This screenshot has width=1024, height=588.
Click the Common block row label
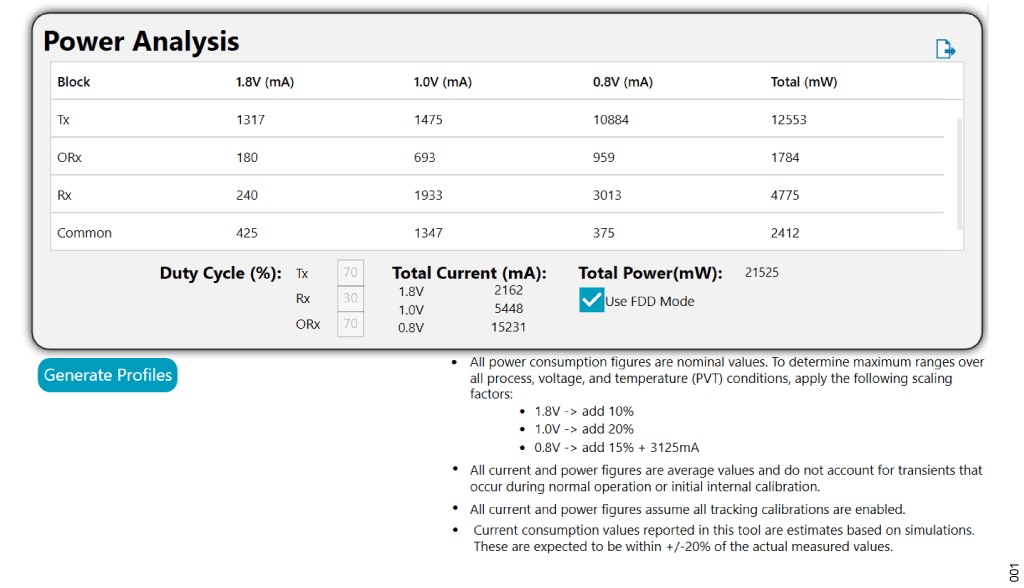click(x=85, y=233)
